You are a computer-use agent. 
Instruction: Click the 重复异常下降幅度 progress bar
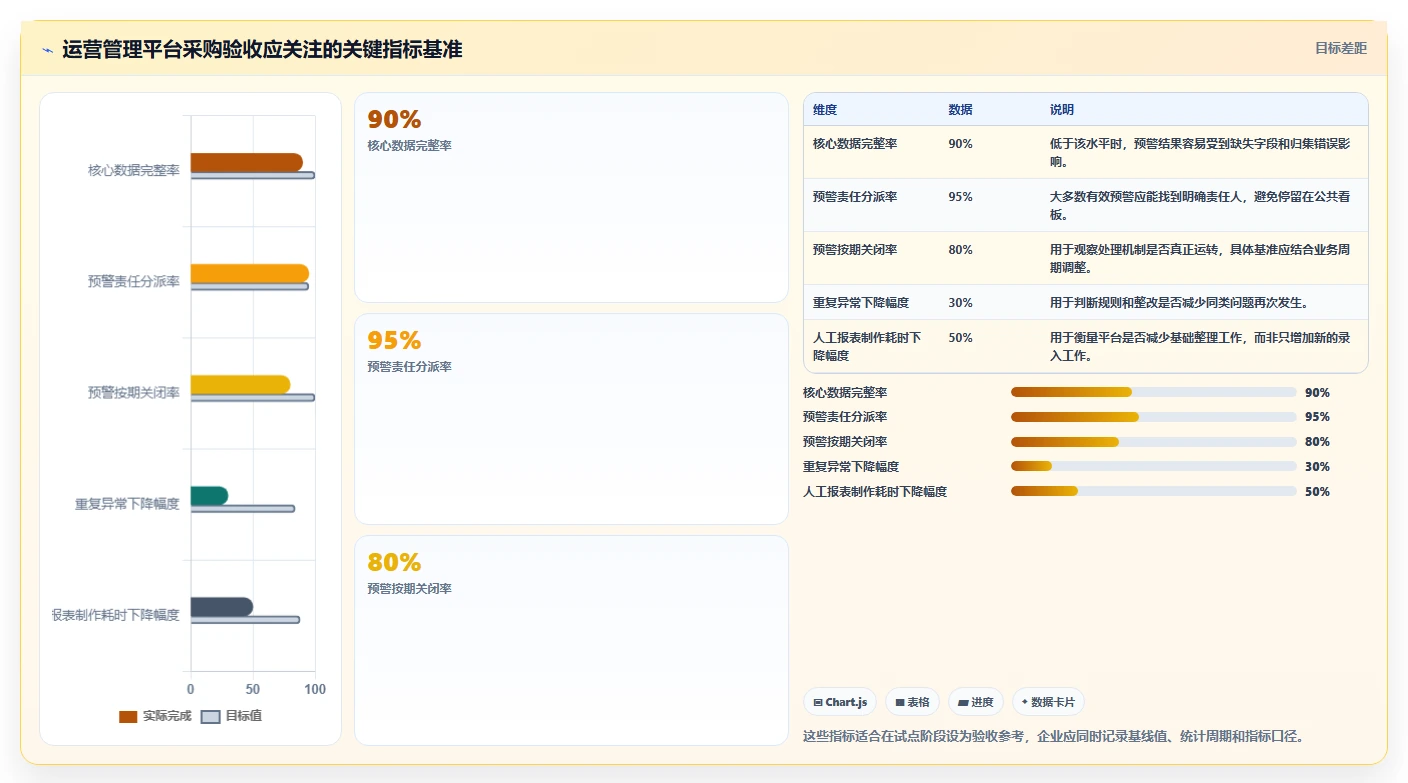[x=1154, y=466]
